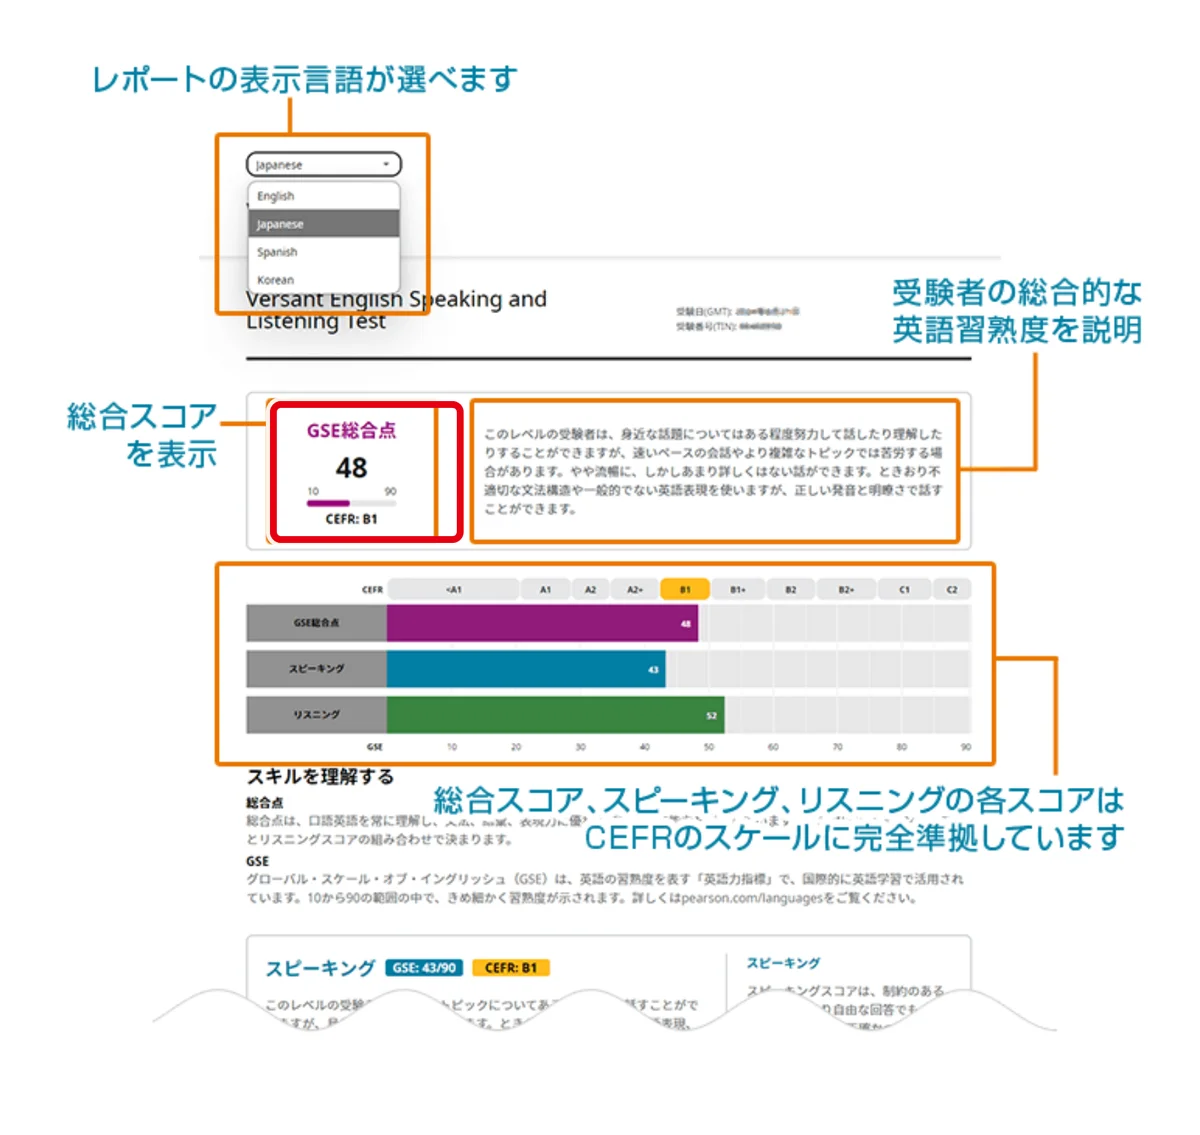
Task: Choose the highlighted Japanese list option
Action: tap(323, 224)
